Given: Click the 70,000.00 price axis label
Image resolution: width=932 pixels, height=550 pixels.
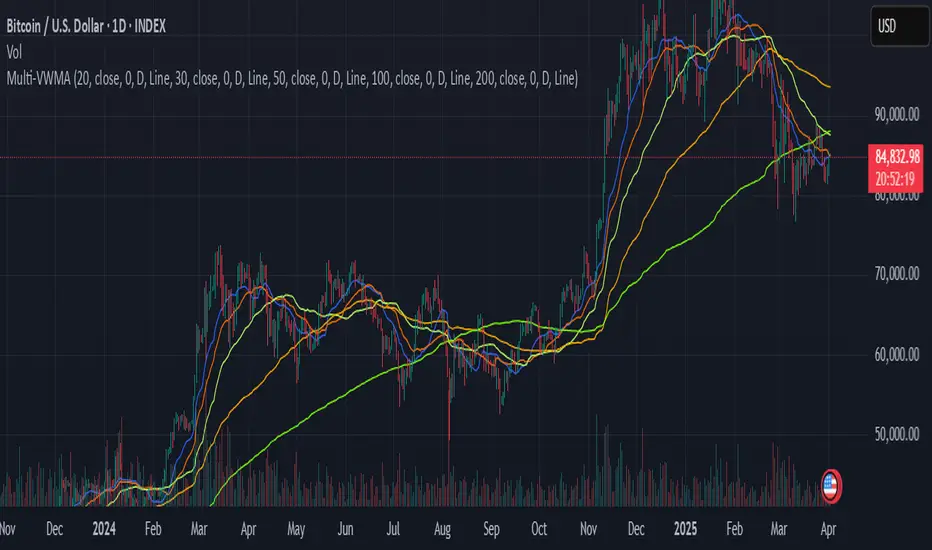Looking at the screenshot, I should 896,274.
